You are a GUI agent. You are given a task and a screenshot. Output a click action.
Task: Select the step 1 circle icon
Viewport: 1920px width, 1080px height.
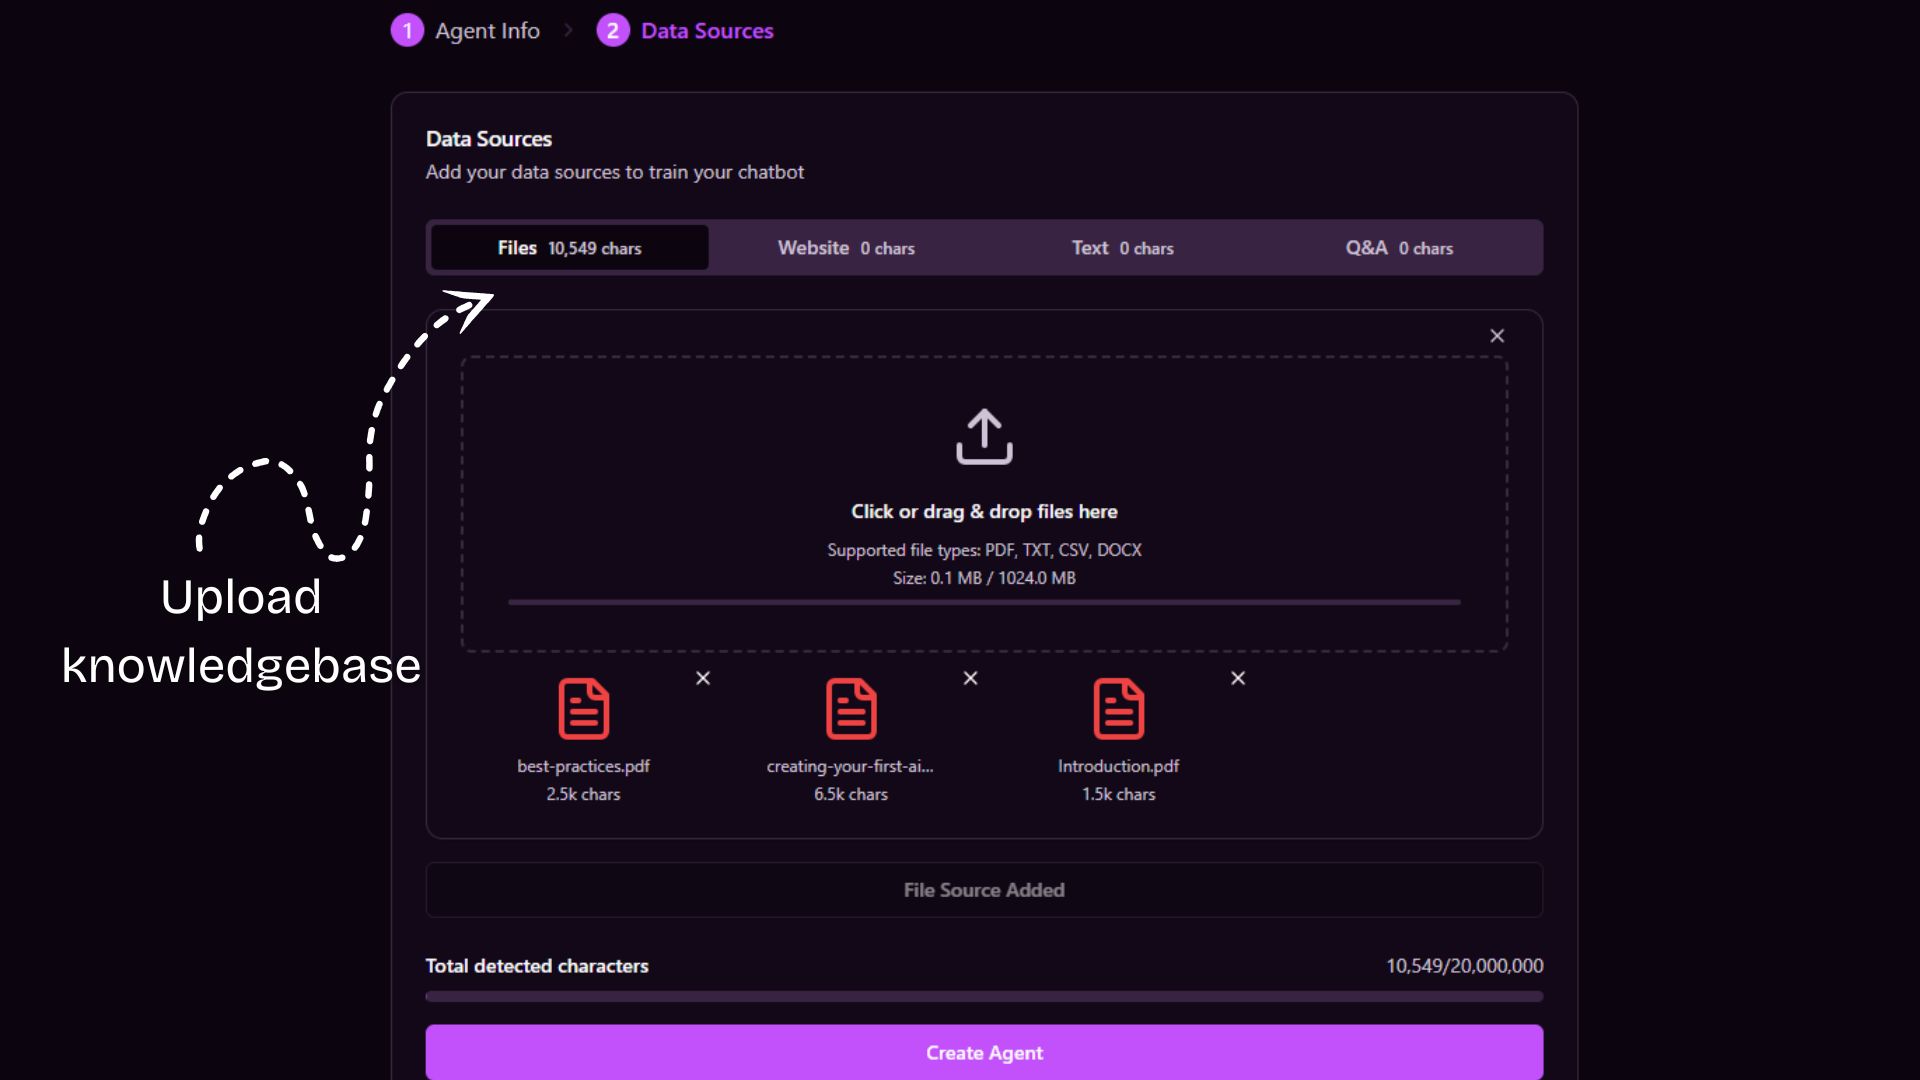click(407, 31)
